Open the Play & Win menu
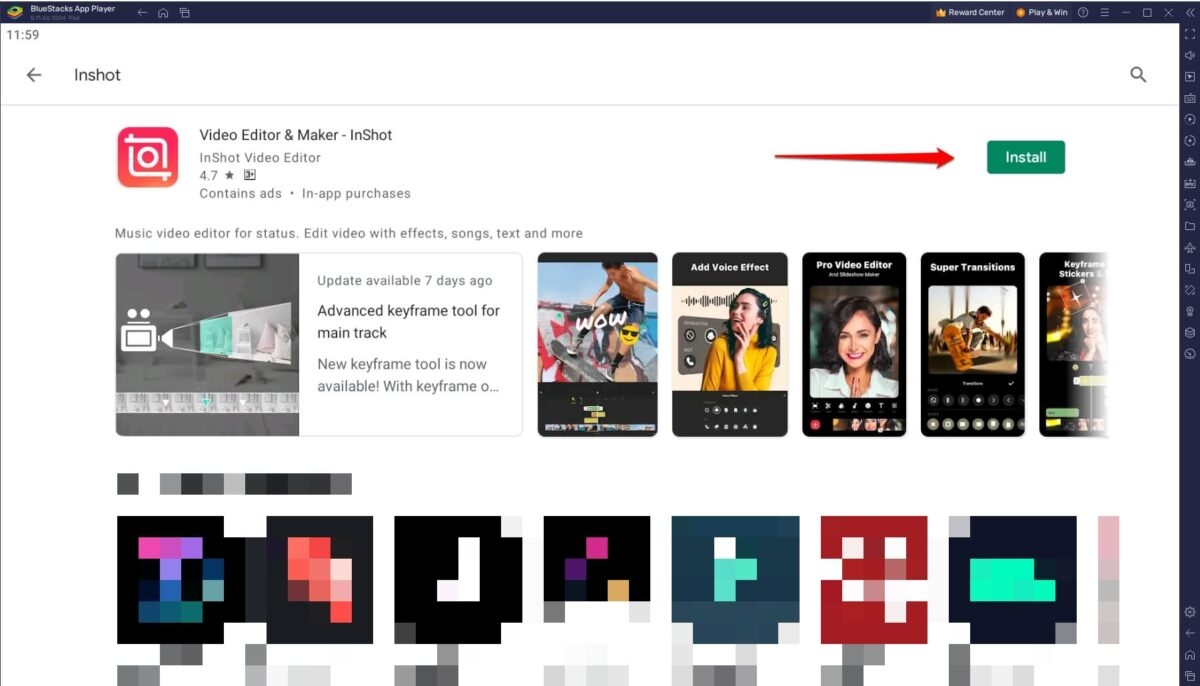This screenshot has width=1200, height=686. (x=1041, y=12)
